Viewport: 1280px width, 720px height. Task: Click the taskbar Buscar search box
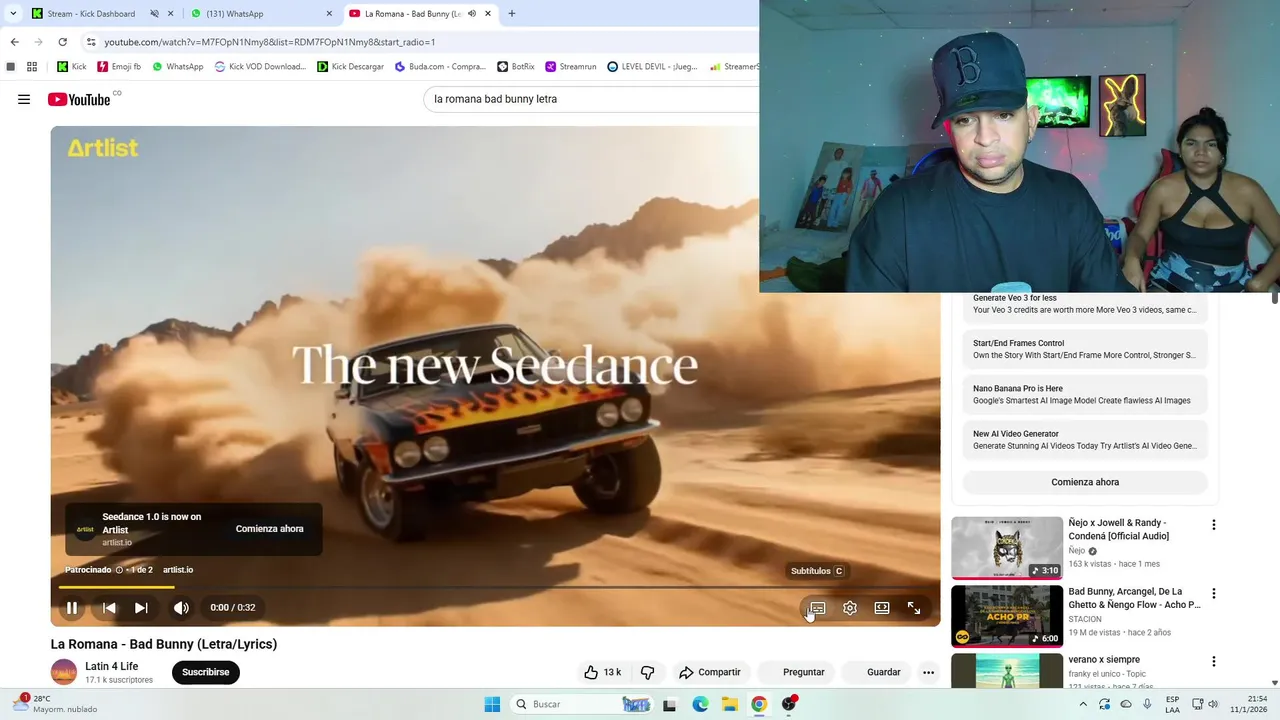tap(583, 704)
